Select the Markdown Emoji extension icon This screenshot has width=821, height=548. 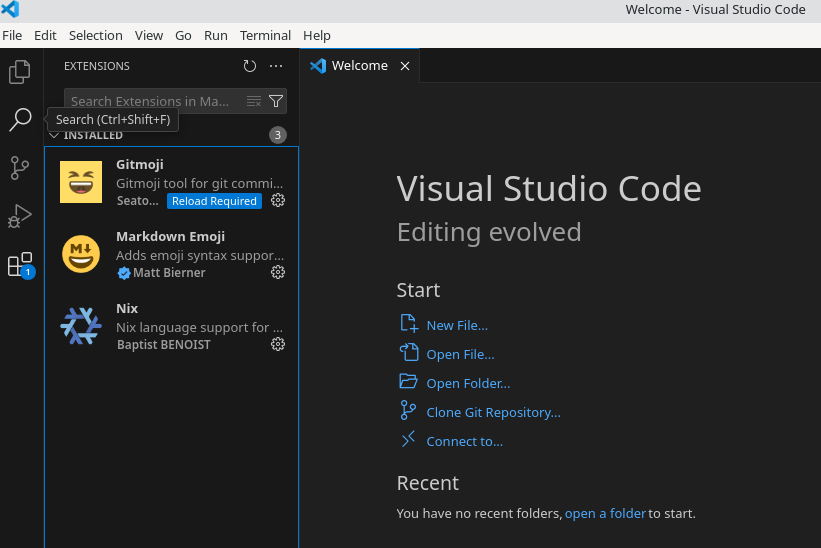click(81, 254)
